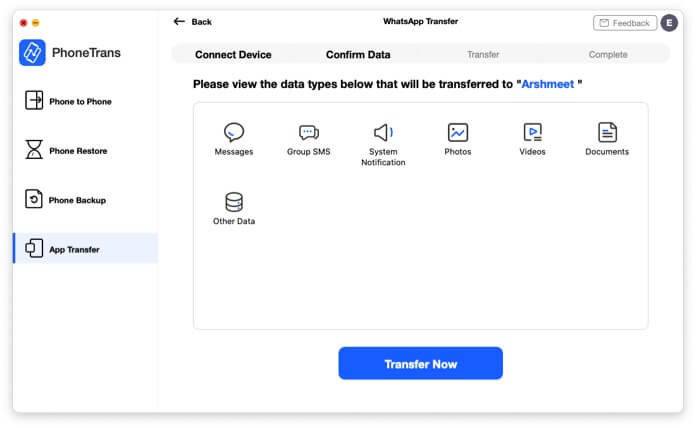Click the Arshmeet device name link
696x428 pixels.
coord(547,84)
